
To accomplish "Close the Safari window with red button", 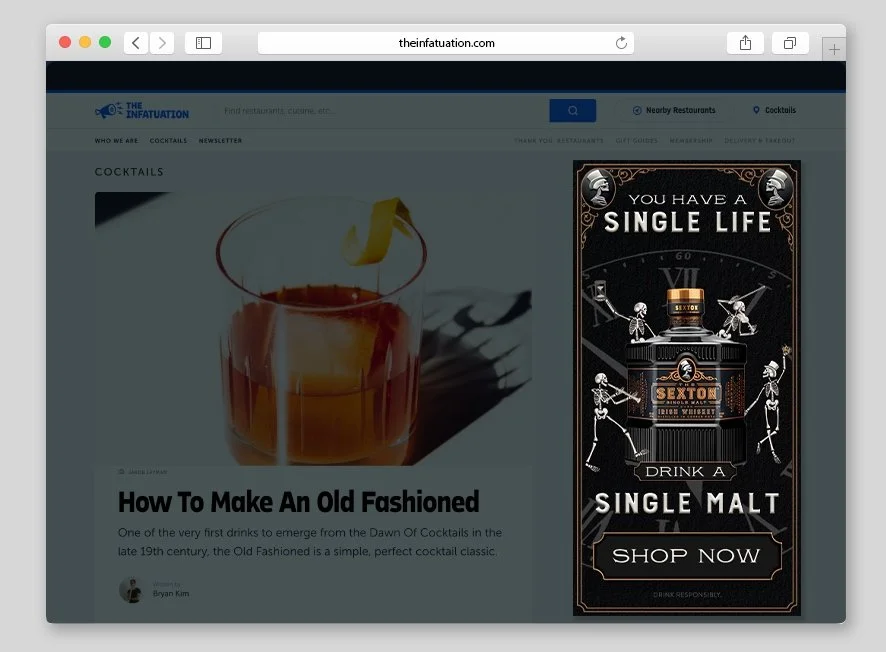I will tap(65, 42).
